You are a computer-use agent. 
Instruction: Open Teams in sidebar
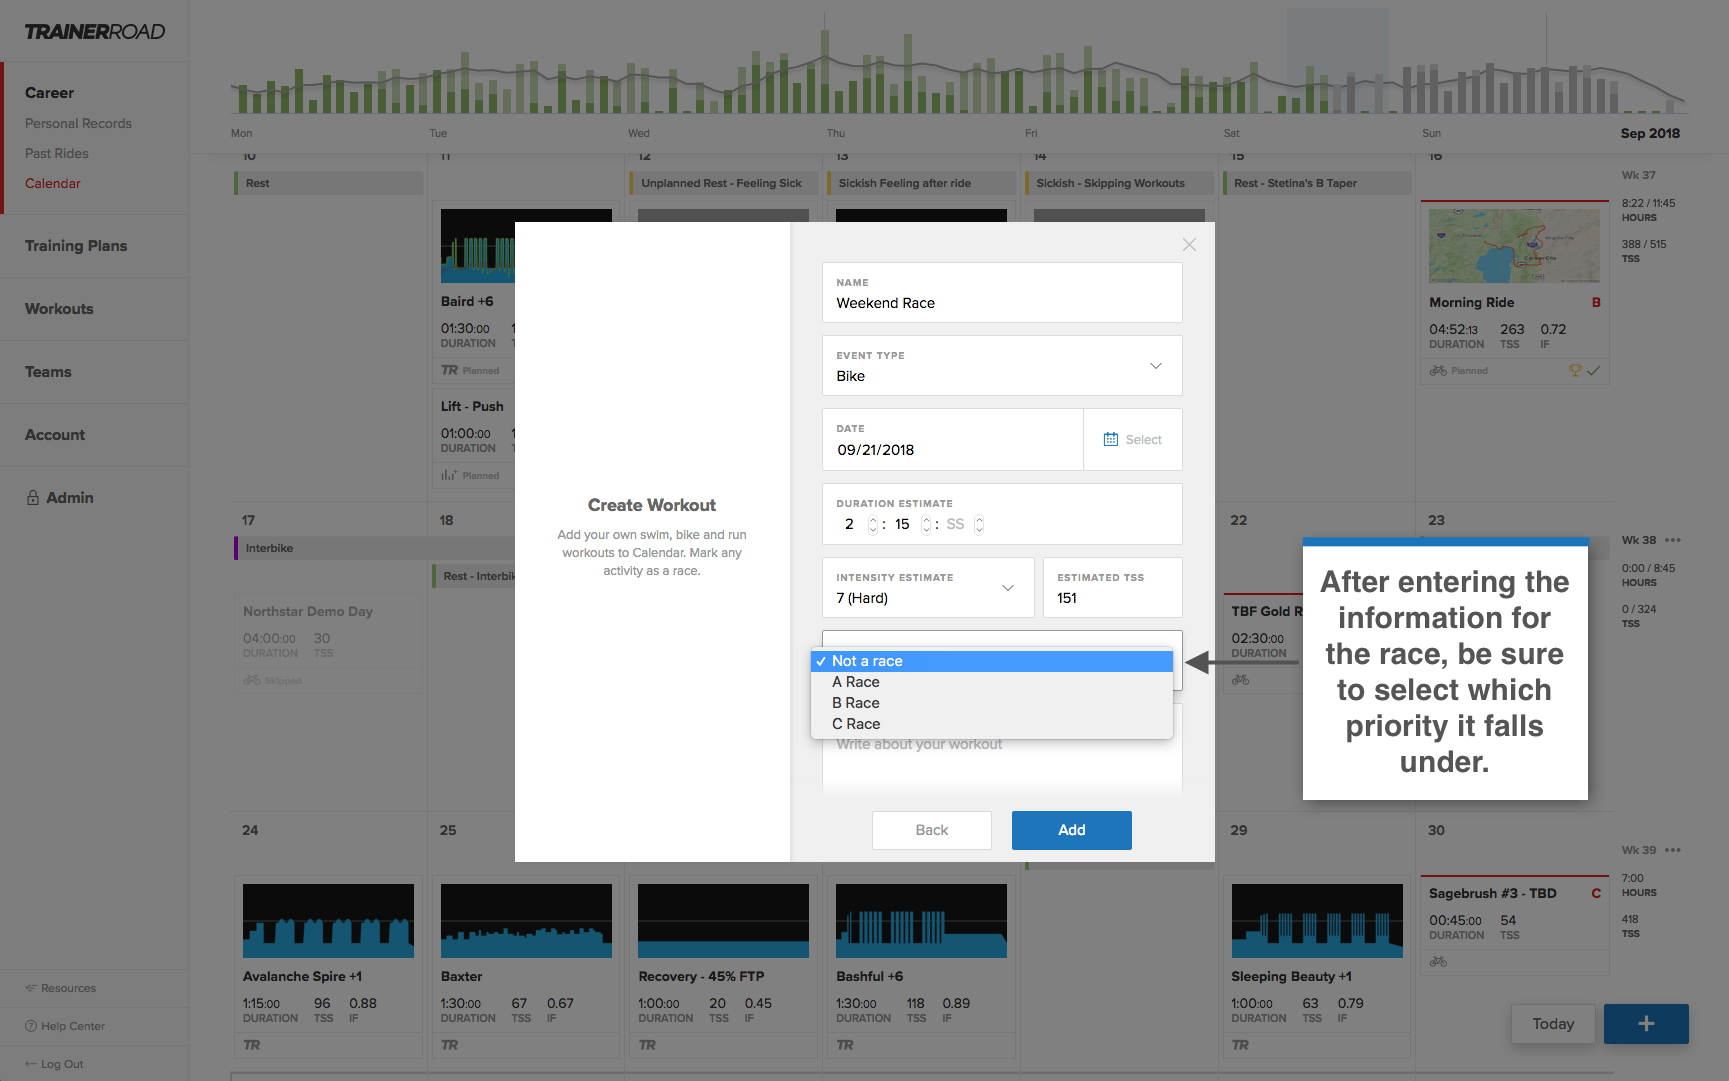48,372
